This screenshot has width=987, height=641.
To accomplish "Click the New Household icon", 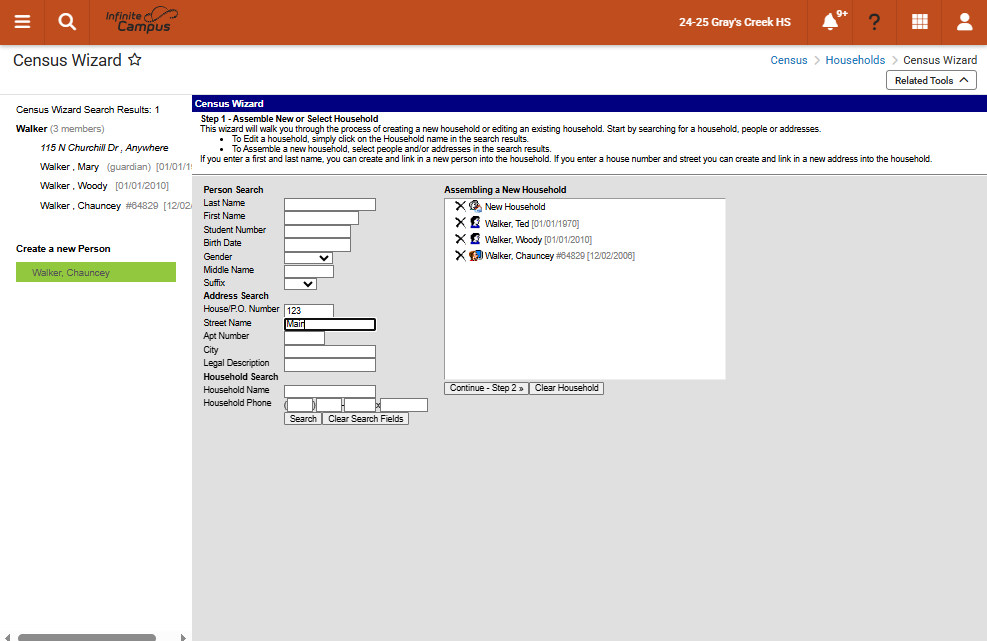I will pyautogui.click(x=475, y=206).
